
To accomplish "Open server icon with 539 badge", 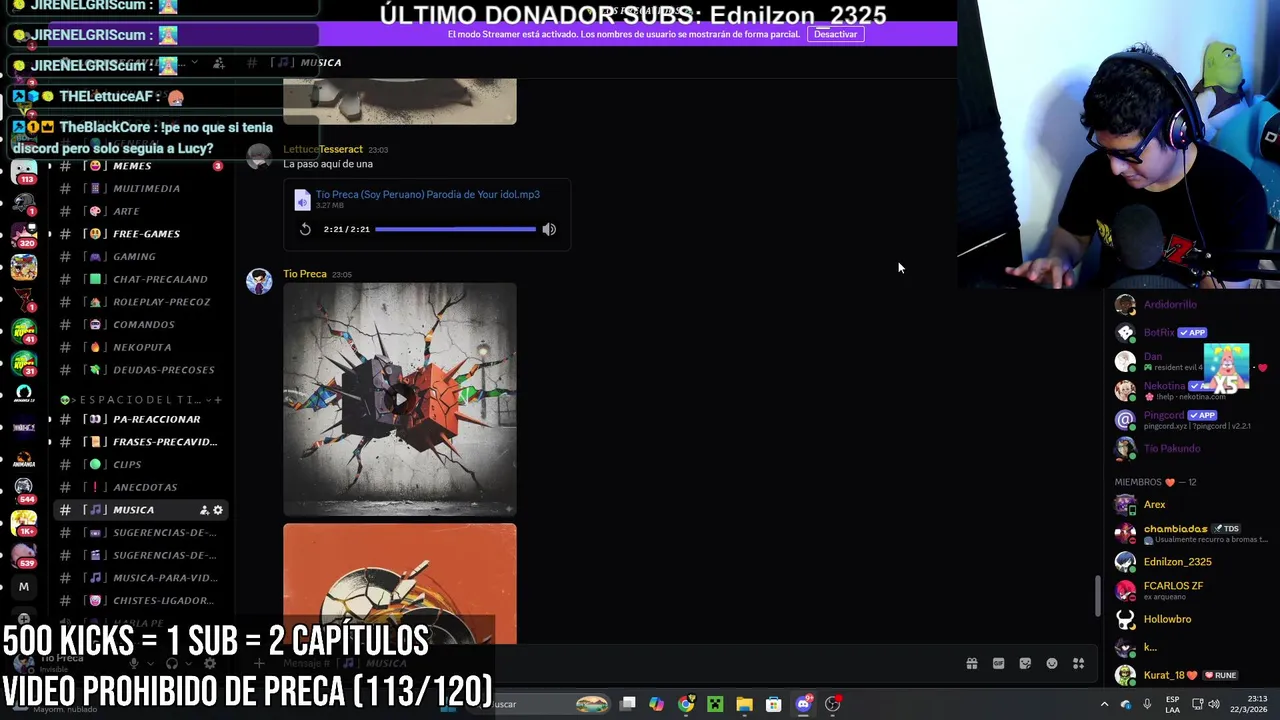I will [24, 555].
